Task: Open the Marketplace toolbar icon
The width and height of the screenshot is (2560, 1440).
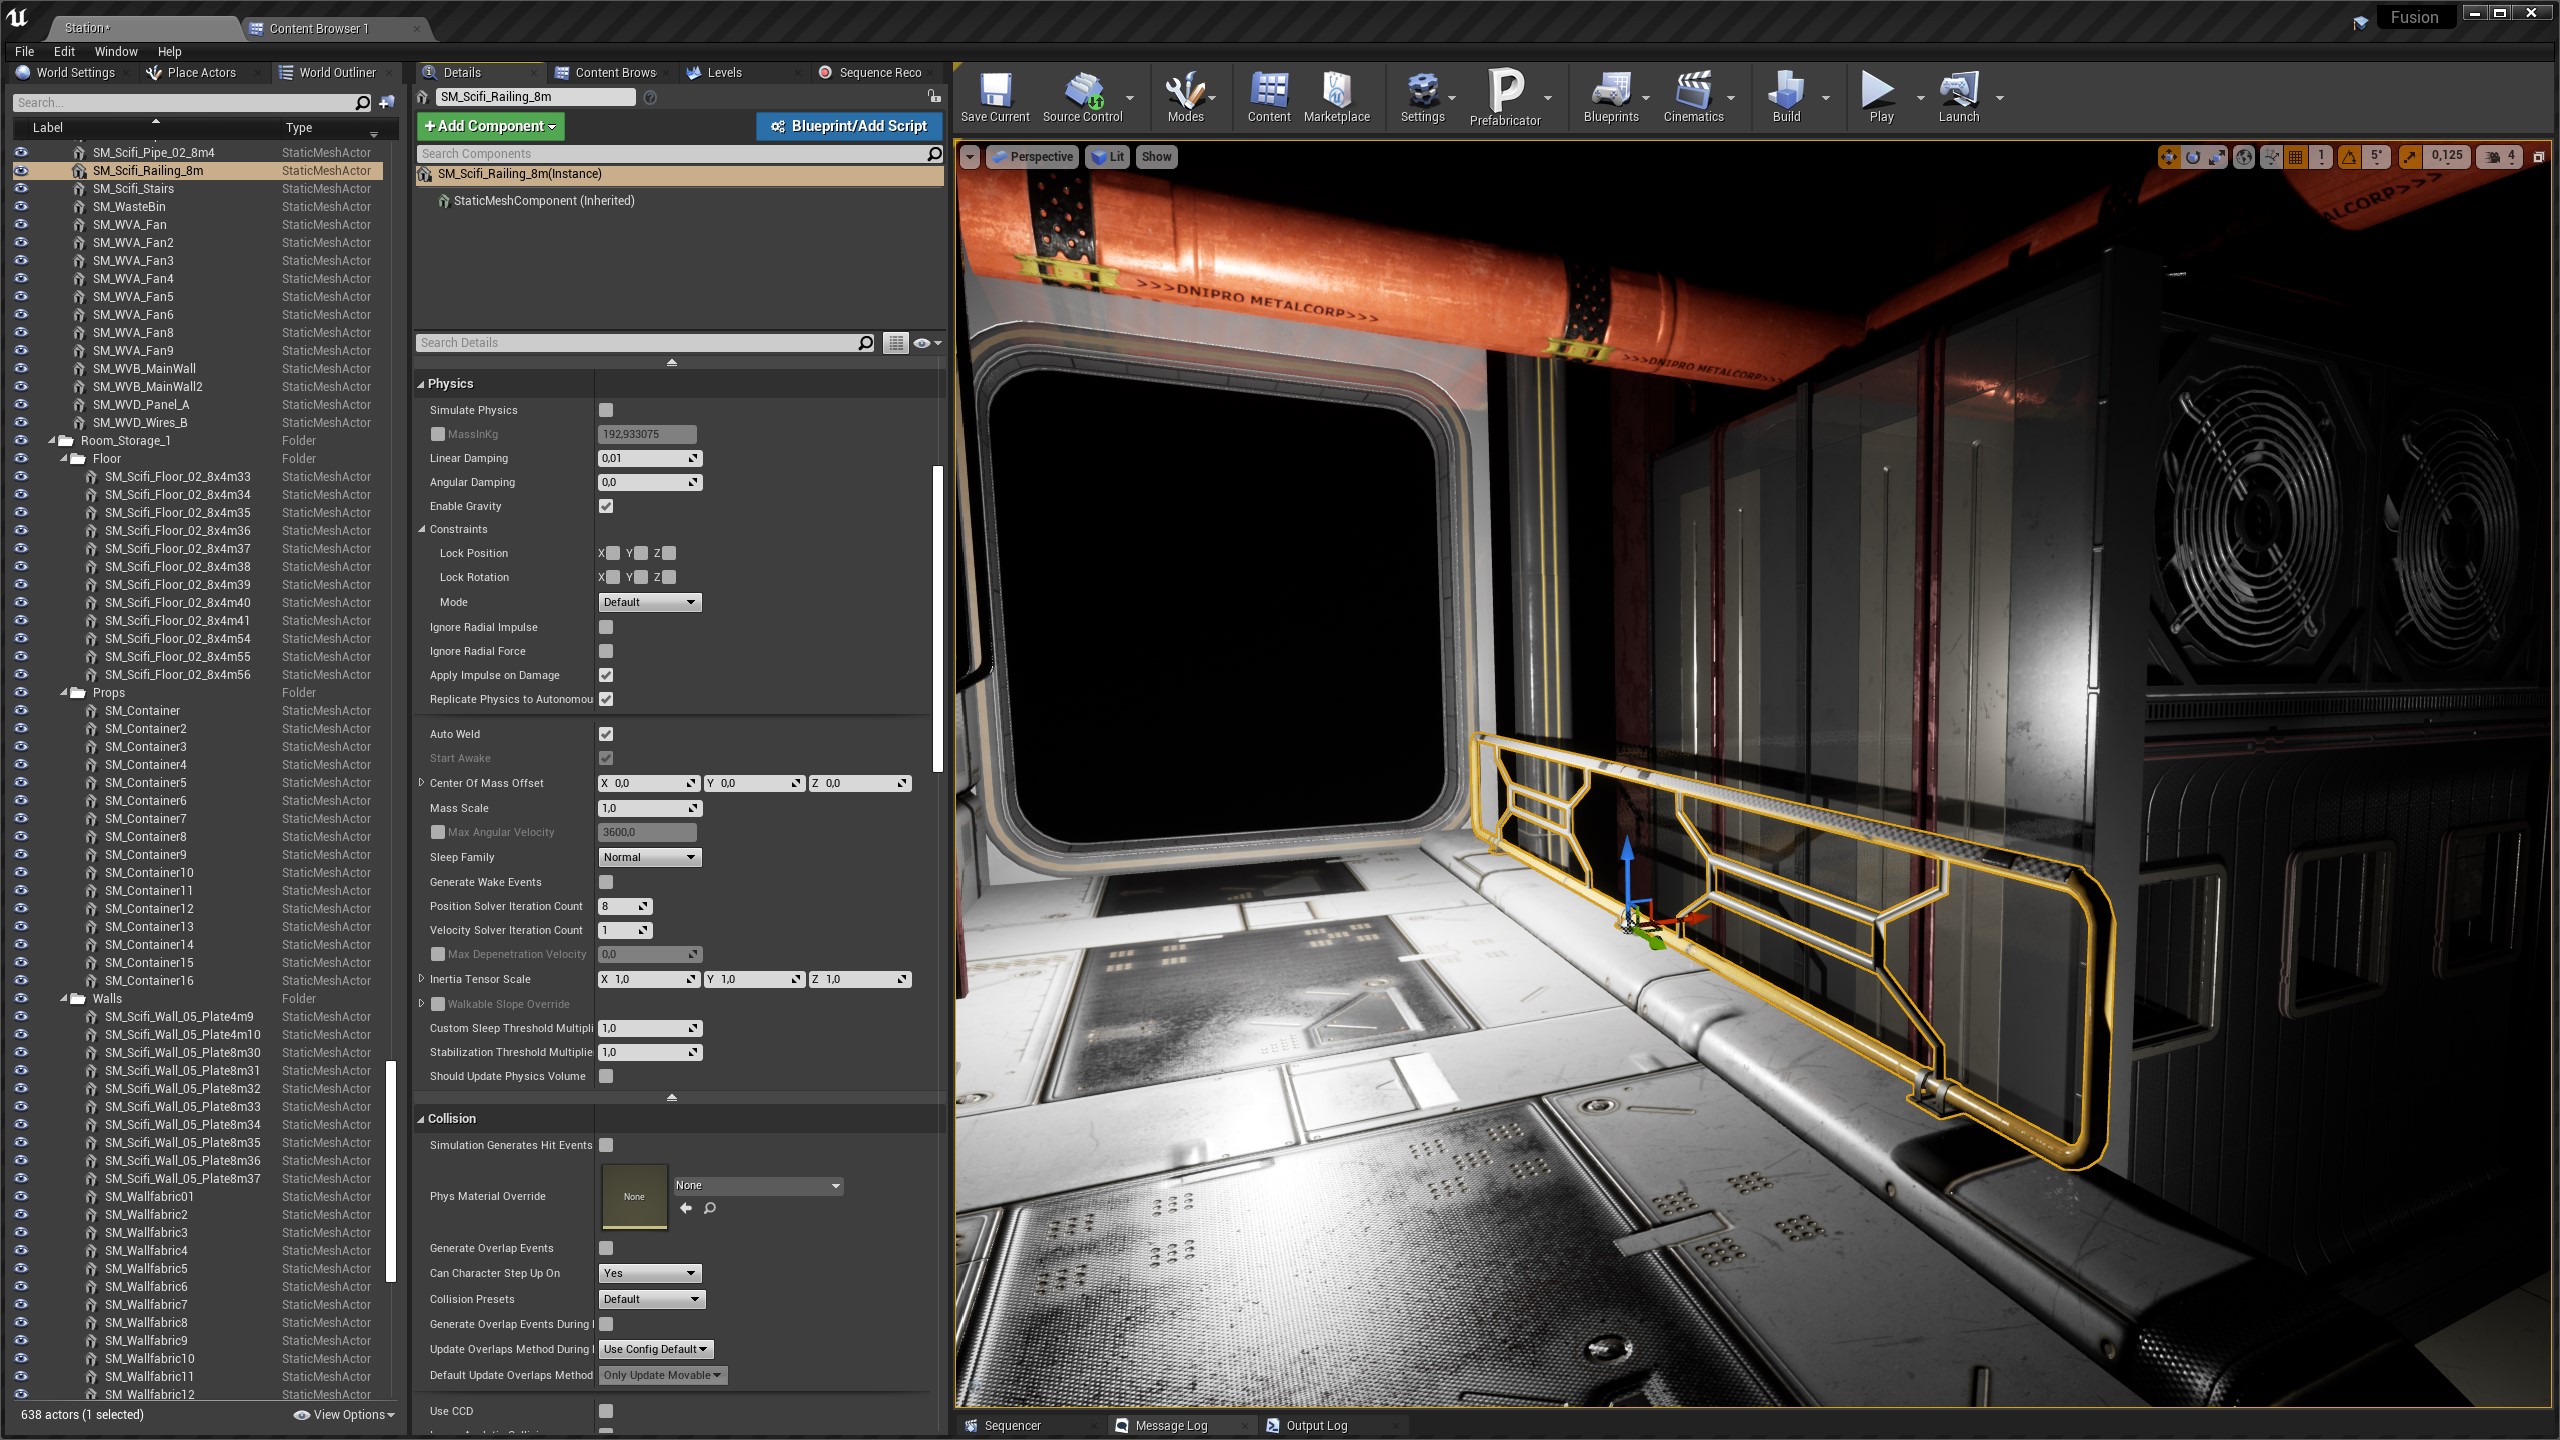Action: pos(1337,97)
